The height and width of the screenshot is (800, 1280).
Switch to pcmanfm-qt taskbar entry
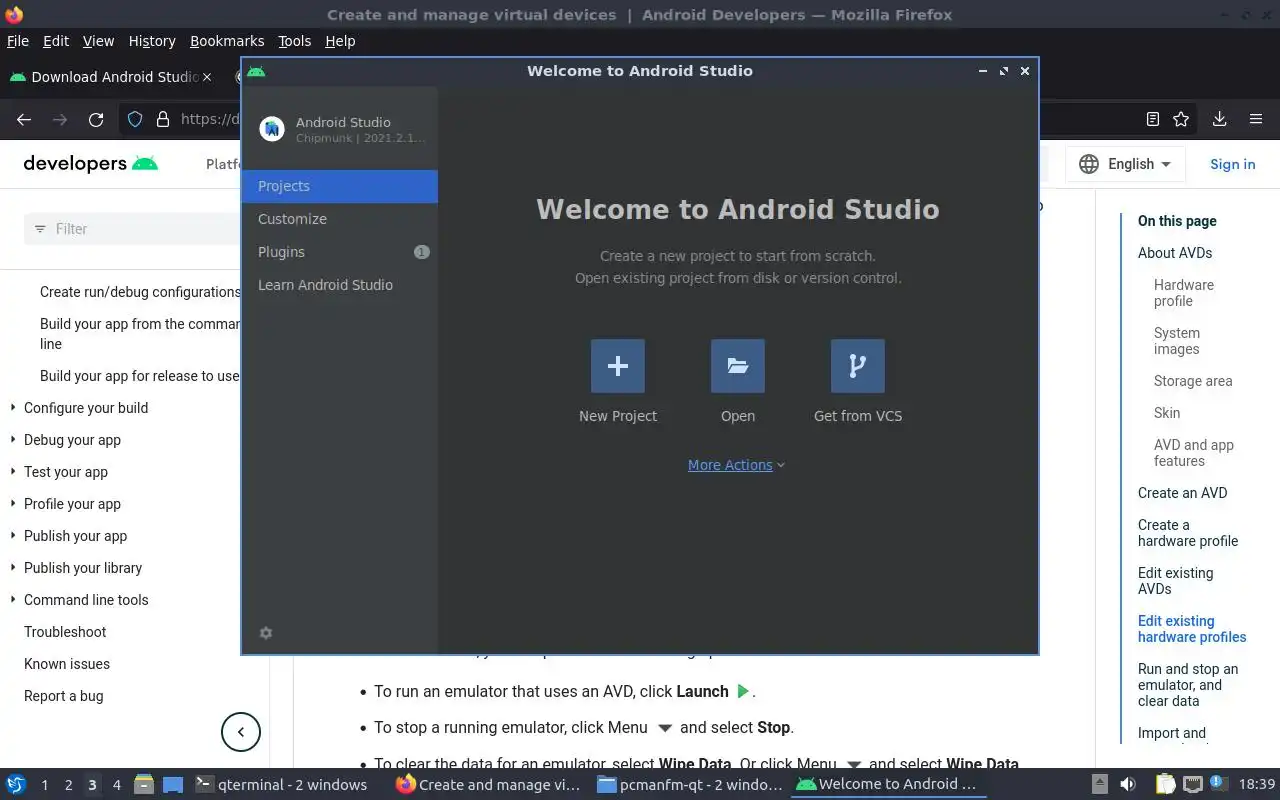(690, 785)
